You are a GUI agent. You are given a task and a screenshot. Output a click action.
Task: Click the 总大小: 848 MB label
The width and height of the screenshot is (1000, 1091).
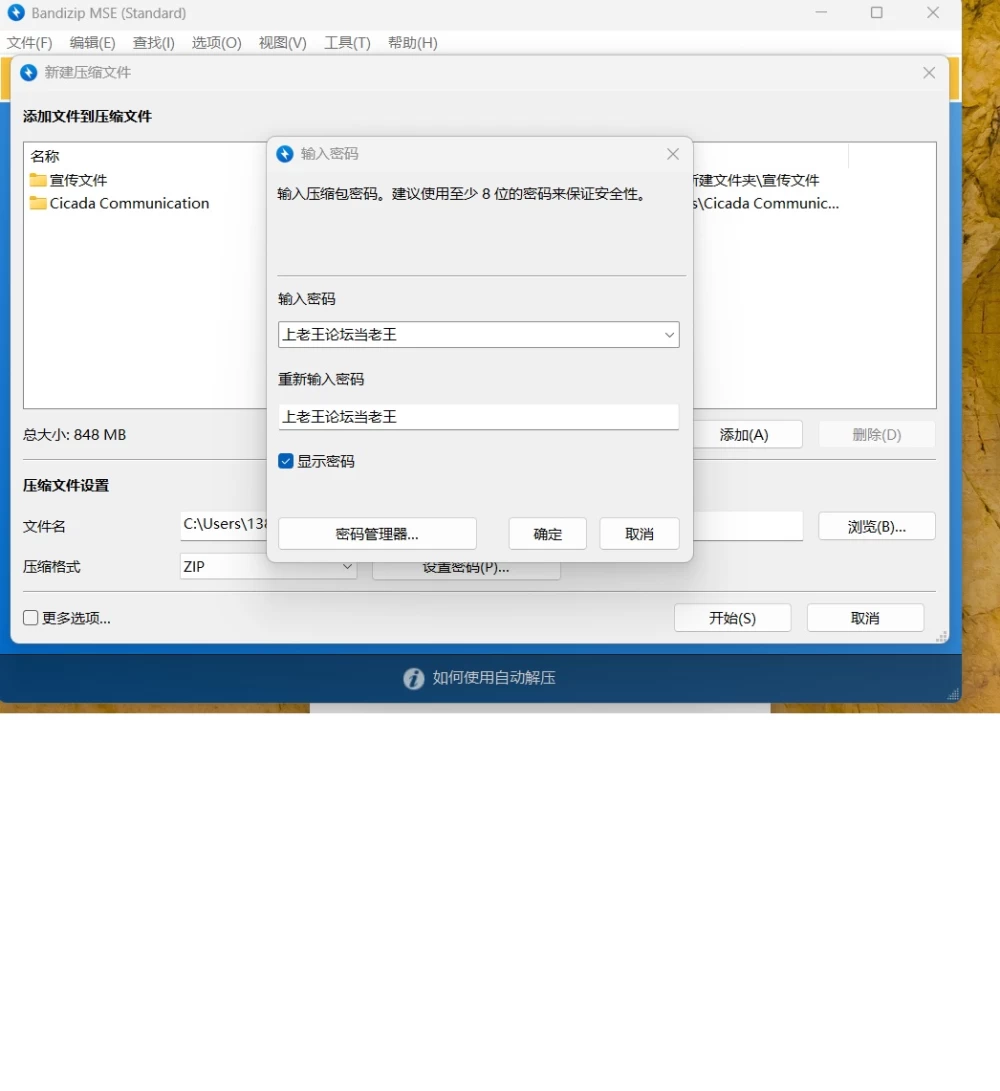pyautogui.click(x=74, y=435)
